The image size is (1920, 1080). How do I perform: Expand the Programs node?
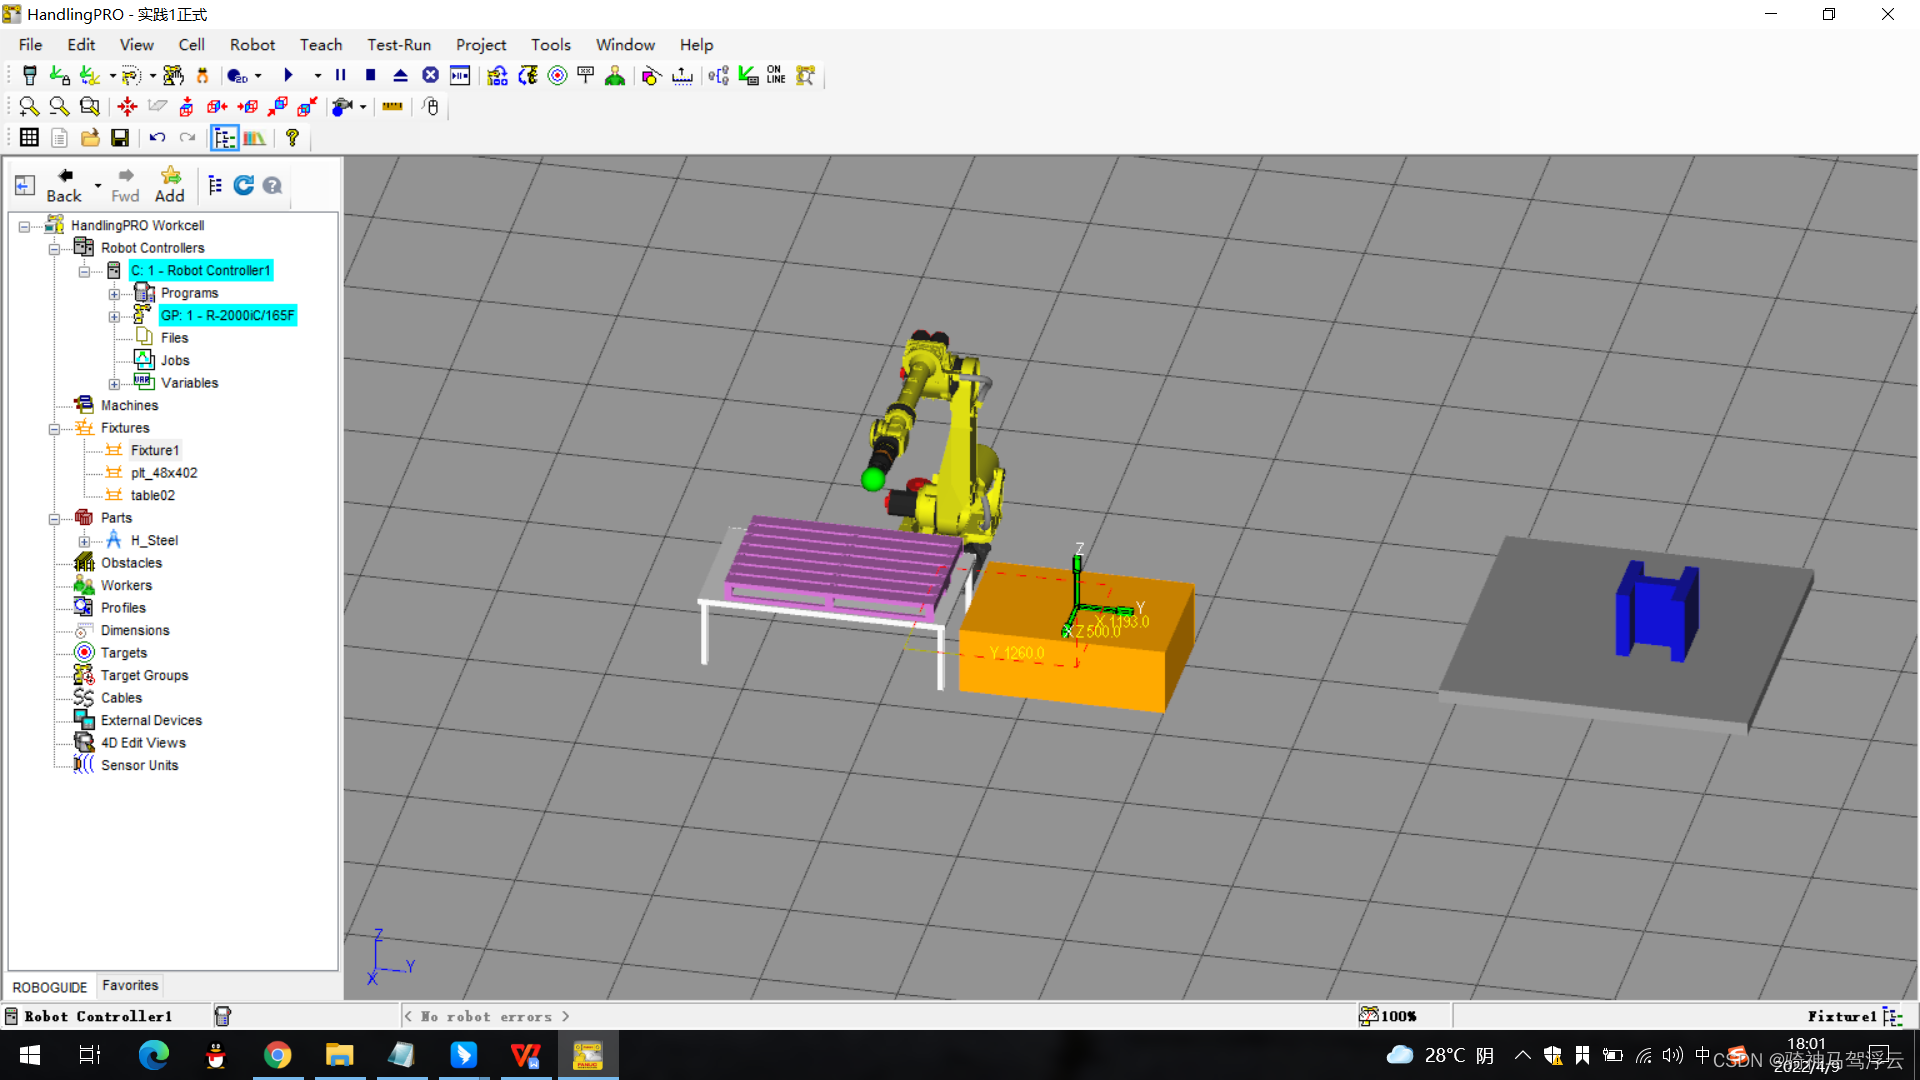coord(114,294)
